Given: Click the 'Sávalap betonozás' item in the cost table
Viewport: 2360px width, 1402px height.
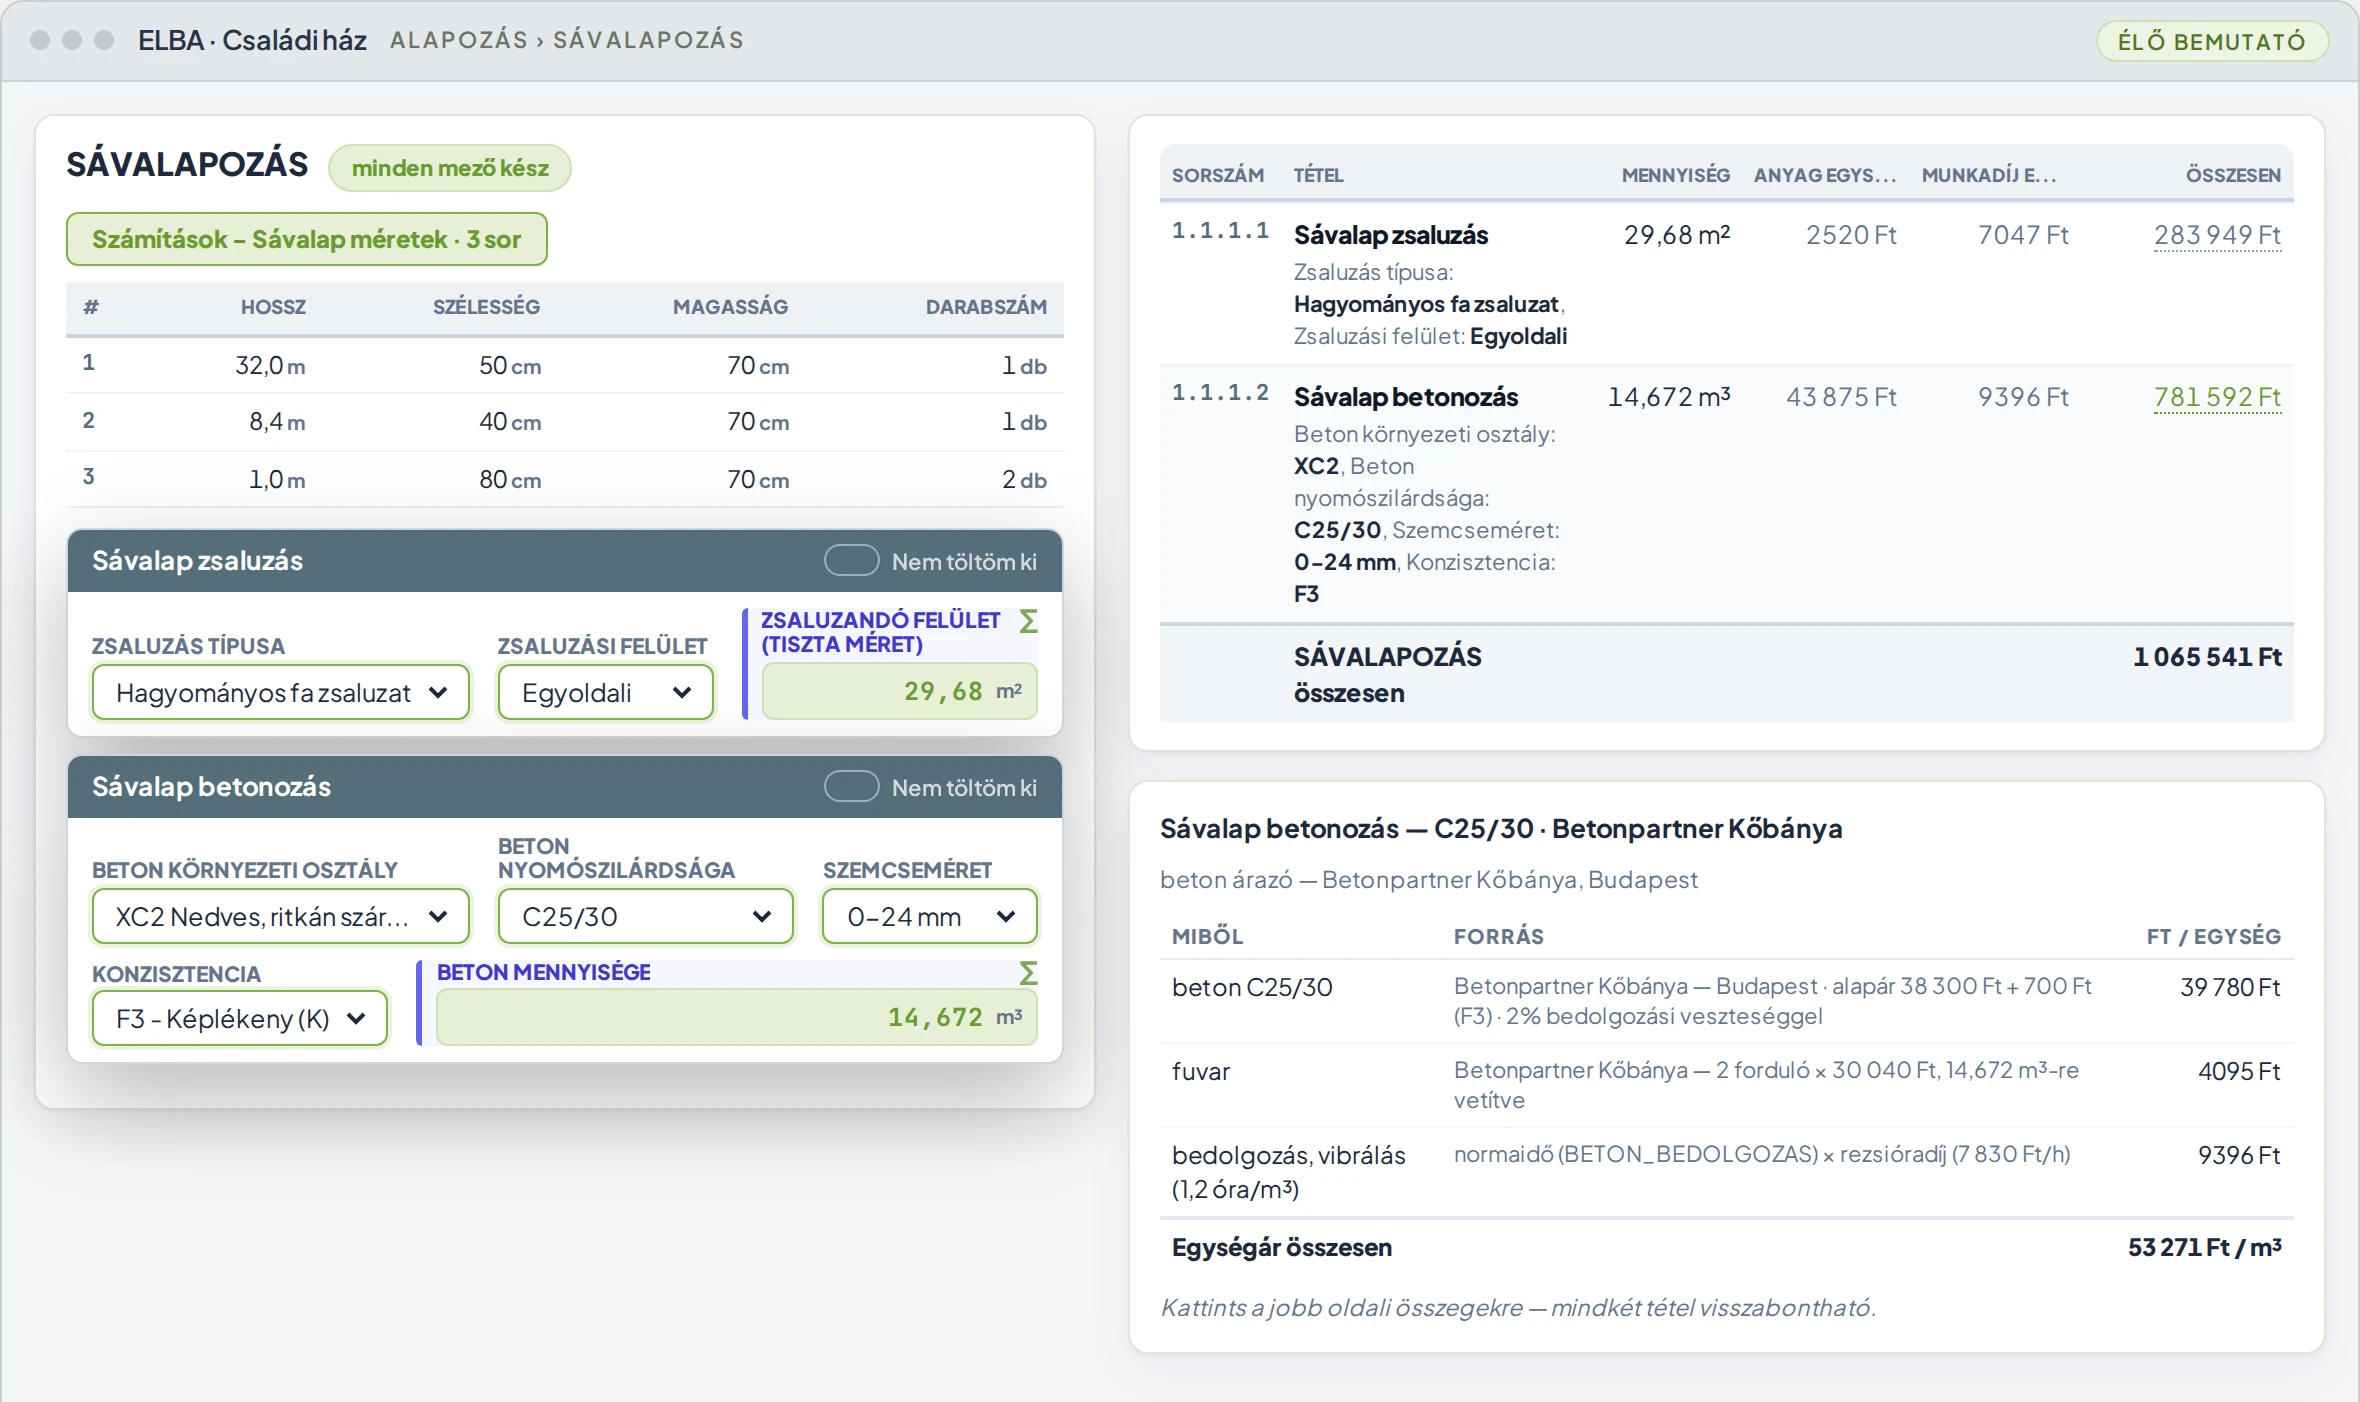Looking at the screenshot, I should tap(1406, 397).
